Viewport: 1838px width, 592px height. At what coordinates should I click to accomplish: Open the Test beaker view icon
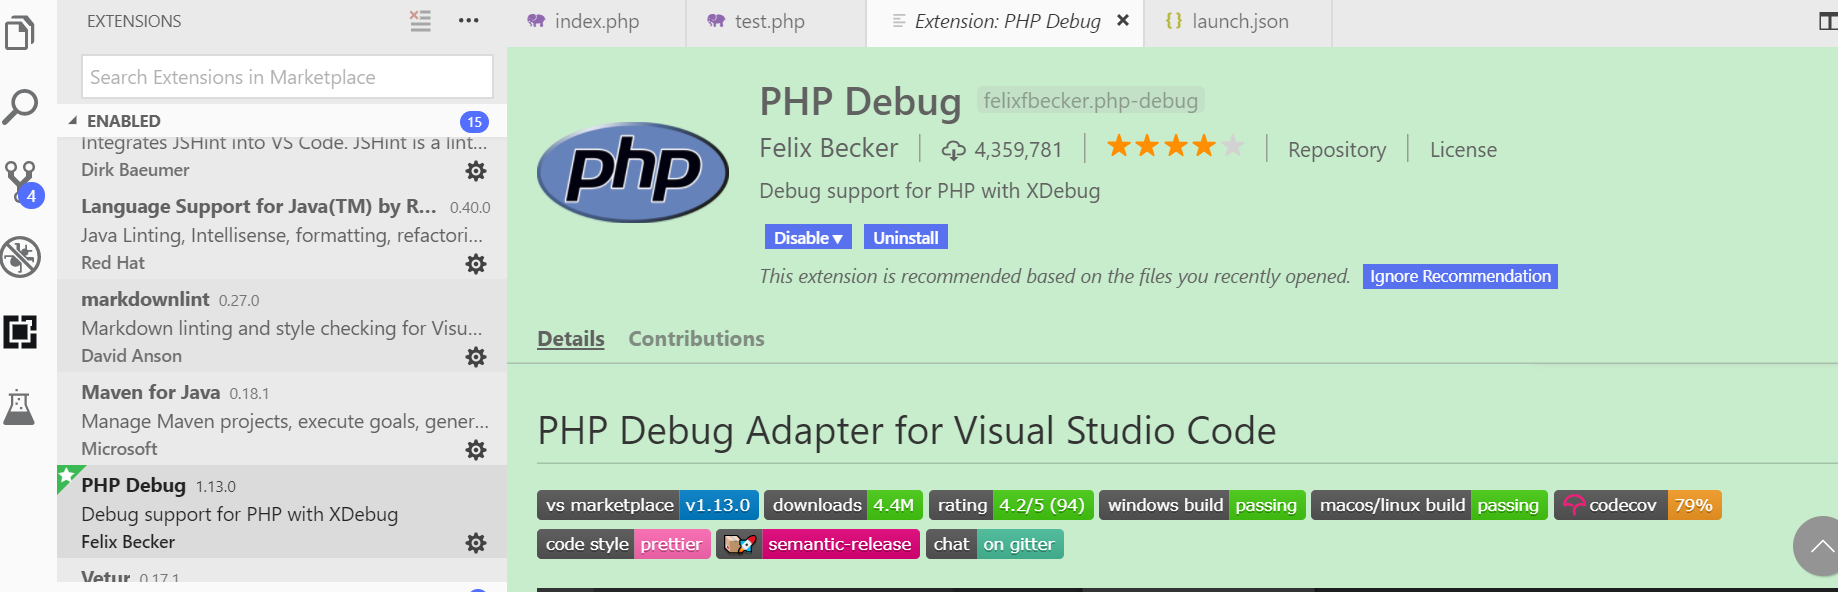19,407
